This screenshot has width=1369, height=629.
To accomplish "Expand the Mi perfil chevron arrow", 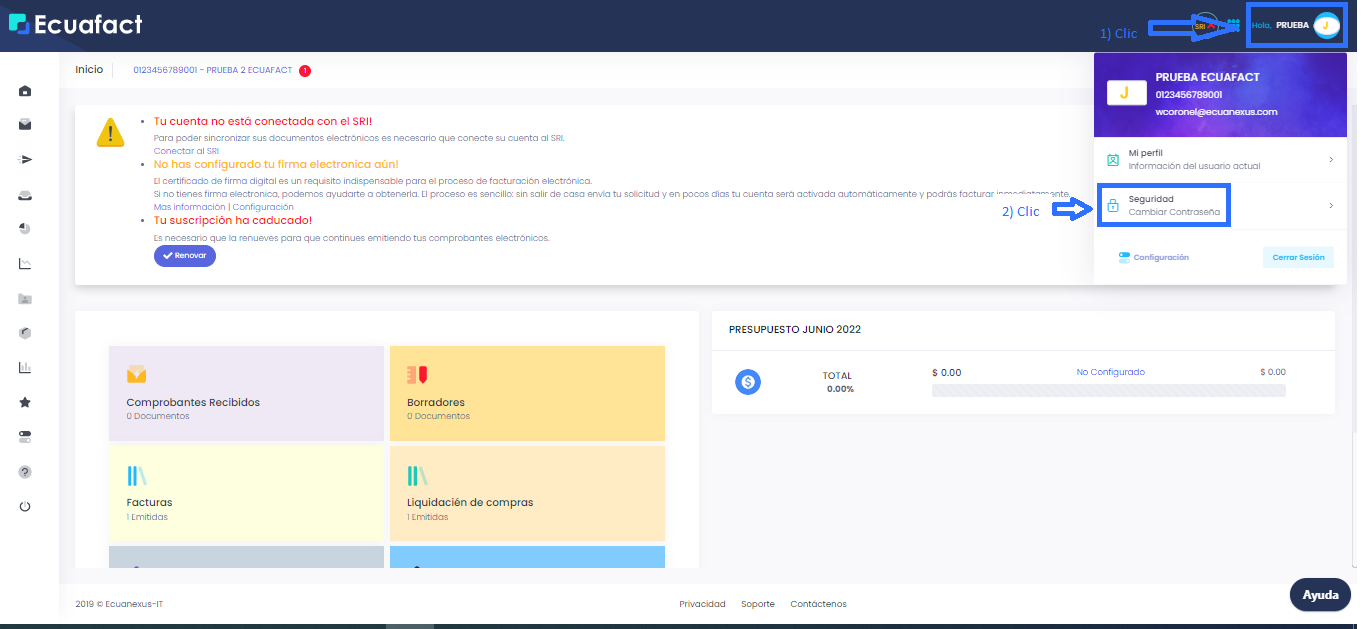I will coord(1330,159).
